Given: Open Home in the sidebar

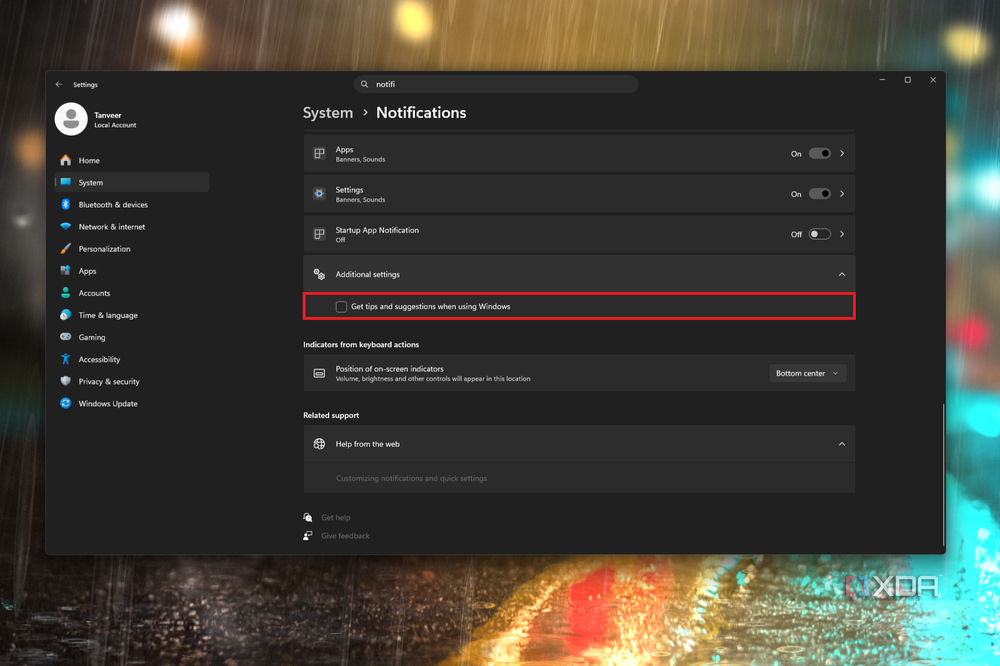Looking at the screenshot, I should click(x=132, y=160).
